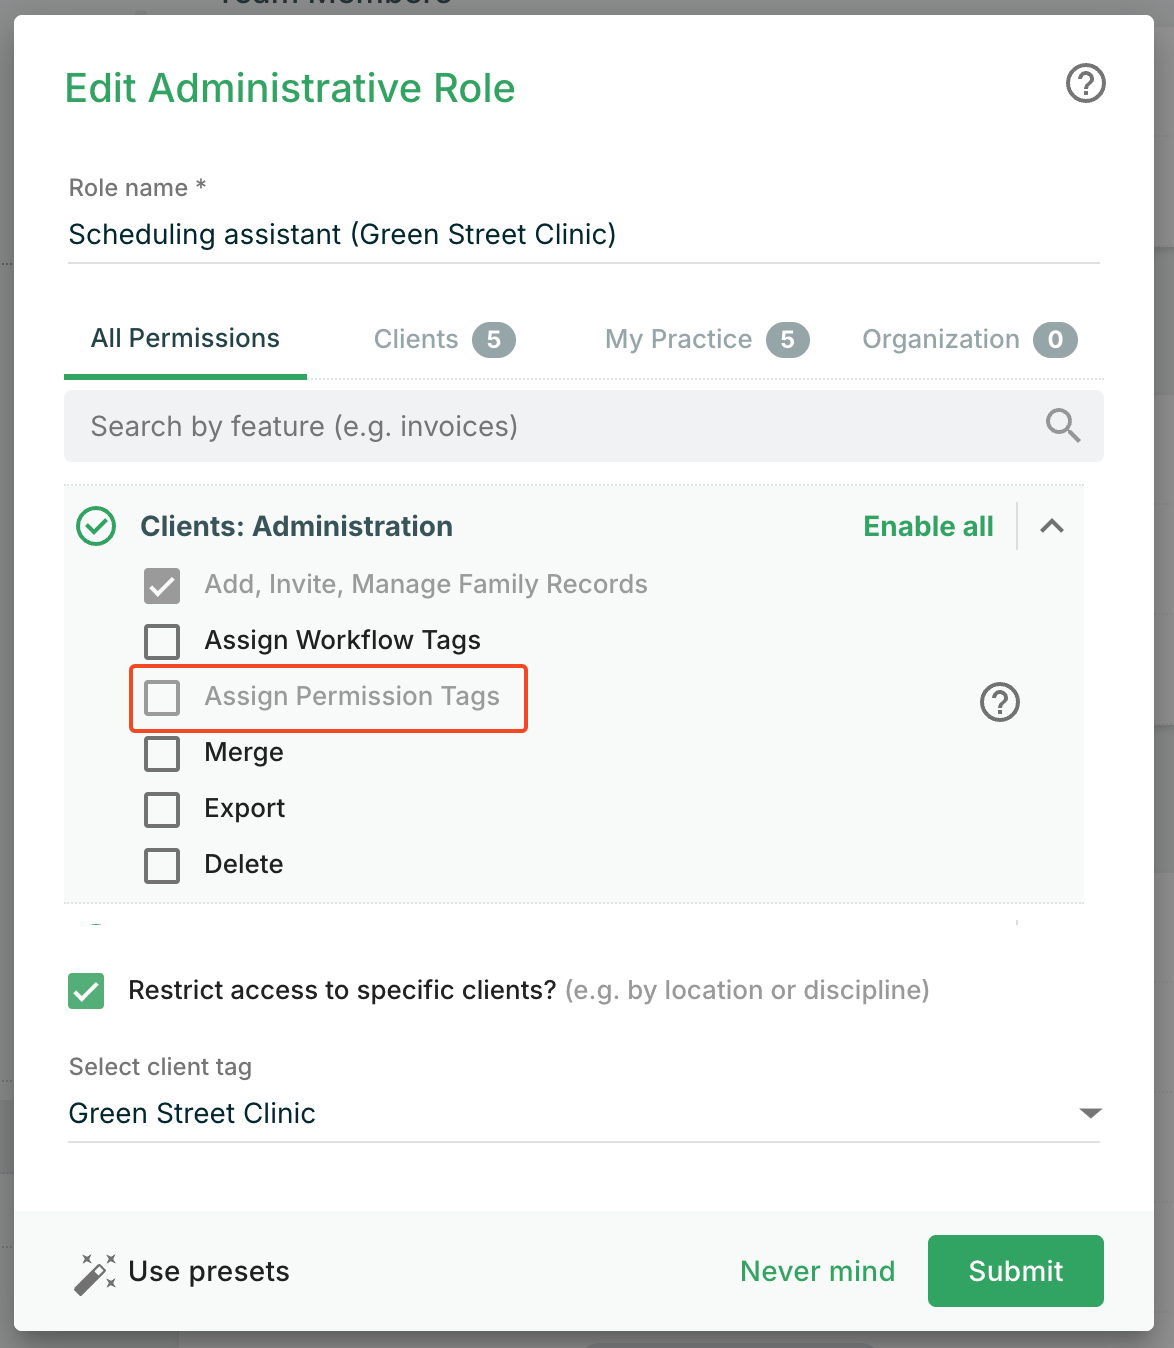Click the Never mind link
The image size is (1174, 1348).
[818, 1271]
